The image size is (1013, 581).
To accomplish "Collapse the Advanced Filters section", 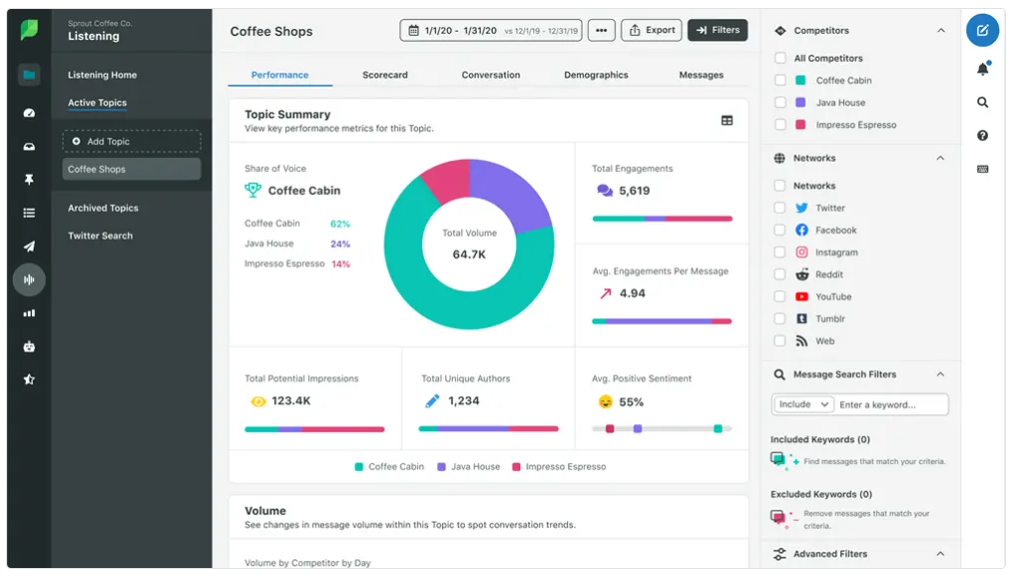I will pyautogui.click(x=940, y=554).
